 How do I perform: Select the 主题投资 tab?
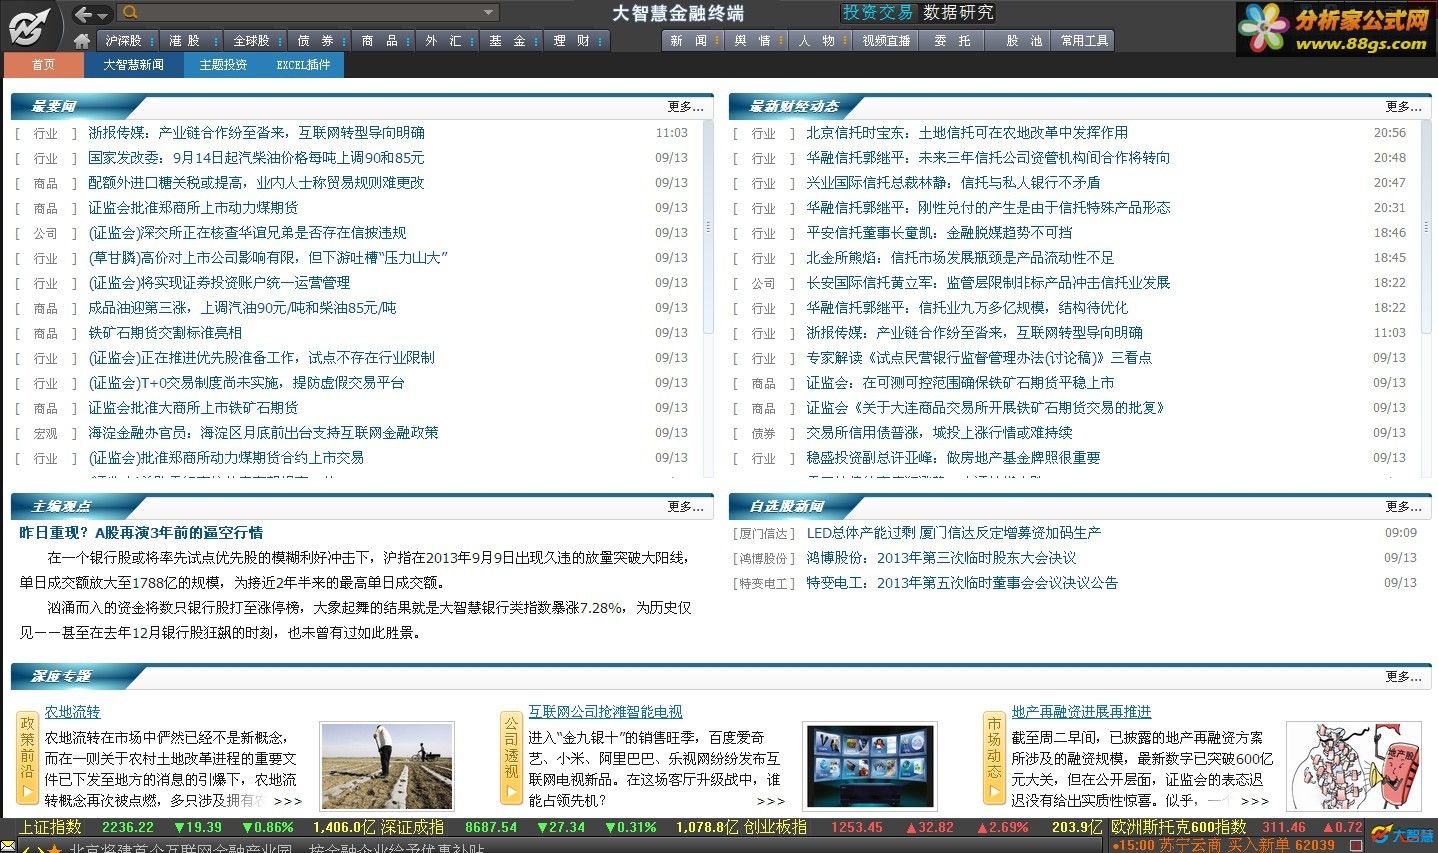click(223, 65)
